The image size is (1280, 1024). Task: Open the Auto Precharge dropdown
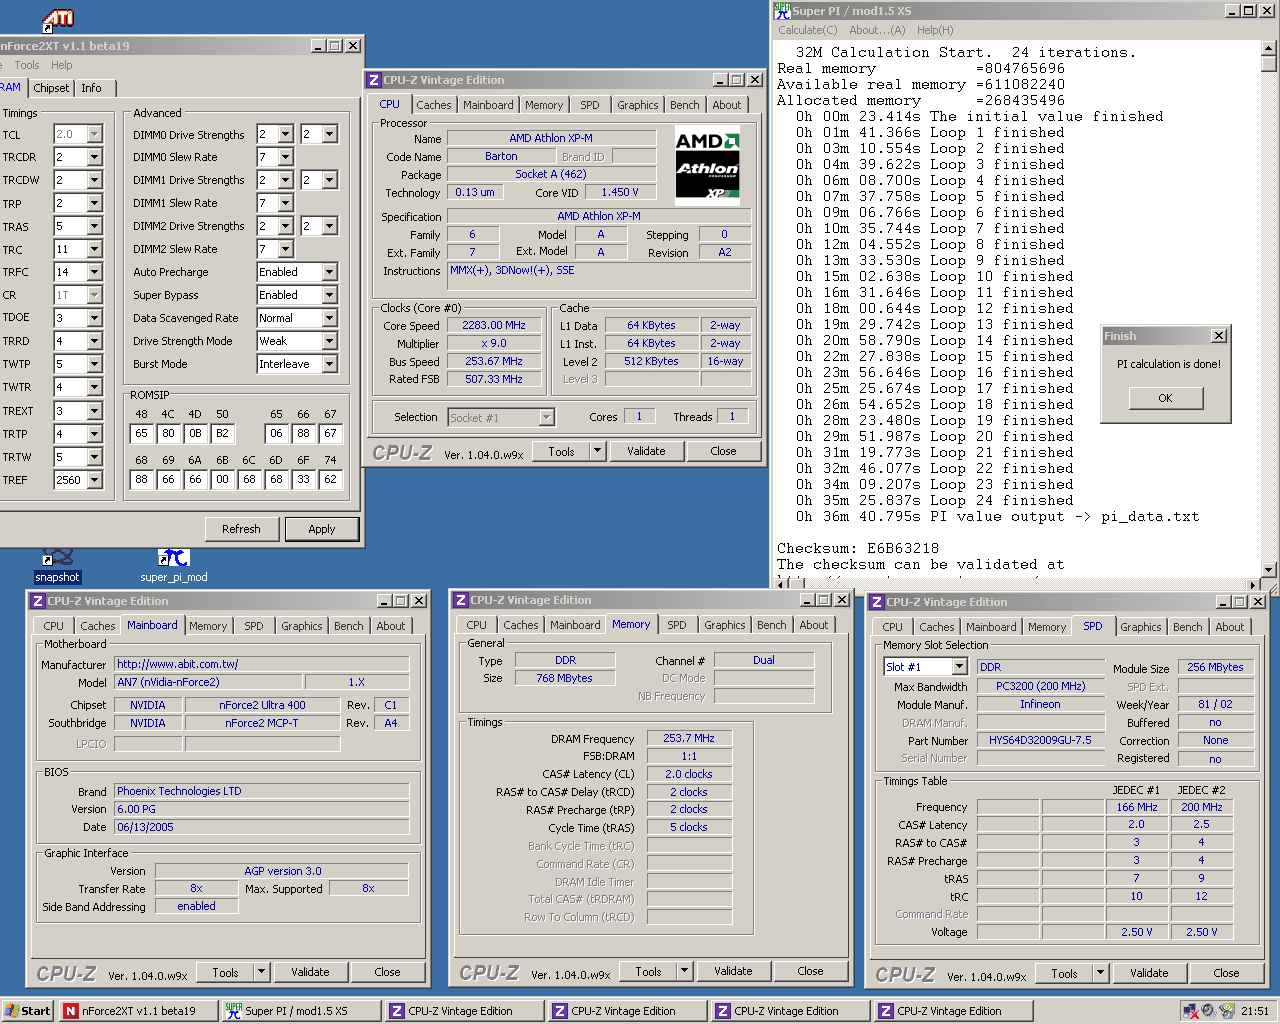coord(329,272)
